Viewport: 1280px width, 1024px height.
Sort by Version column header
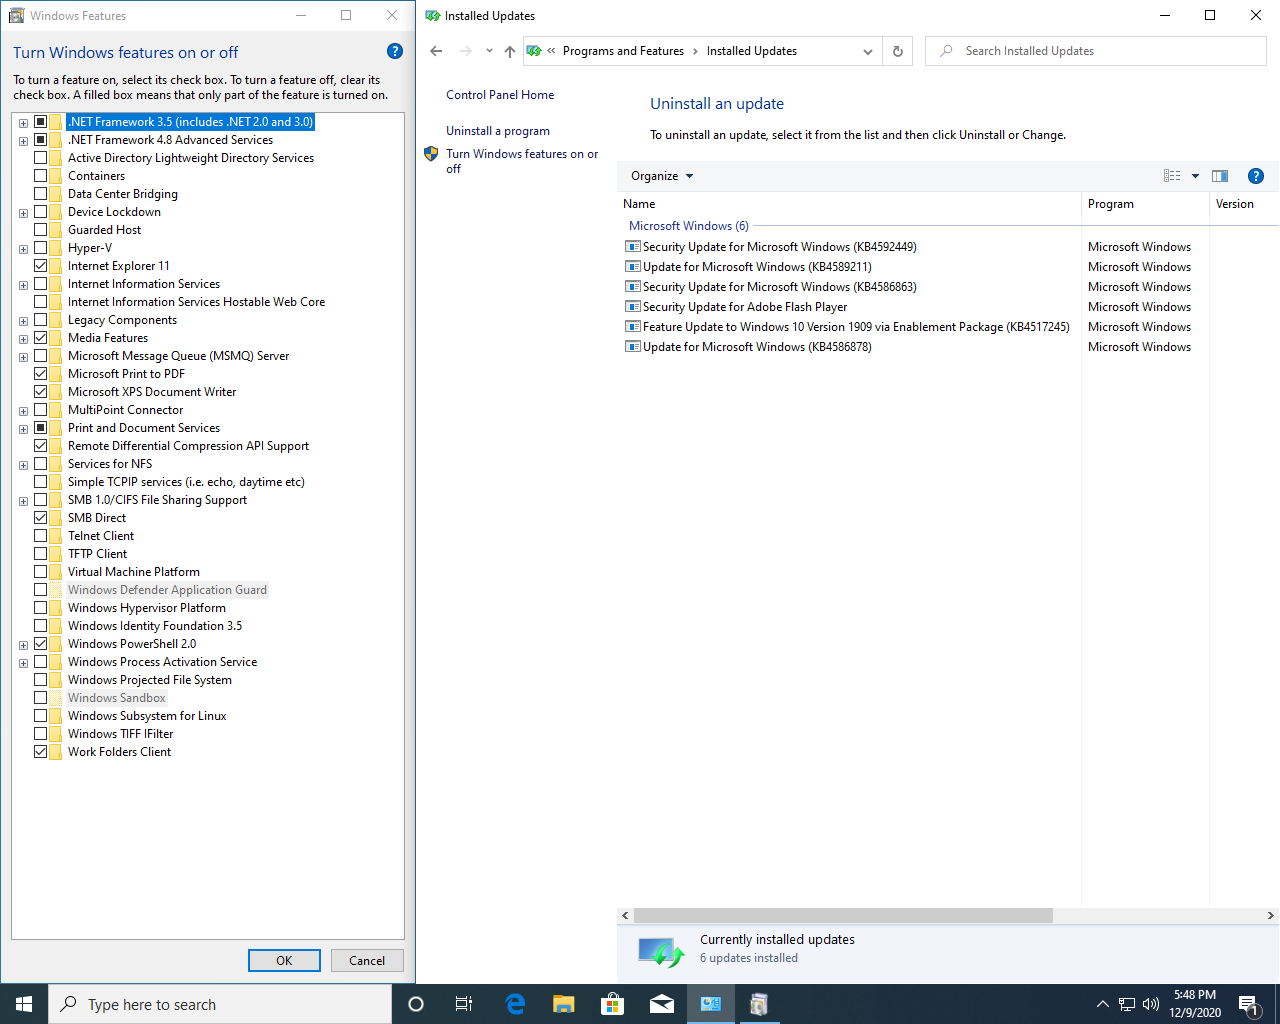(1244, 204)
